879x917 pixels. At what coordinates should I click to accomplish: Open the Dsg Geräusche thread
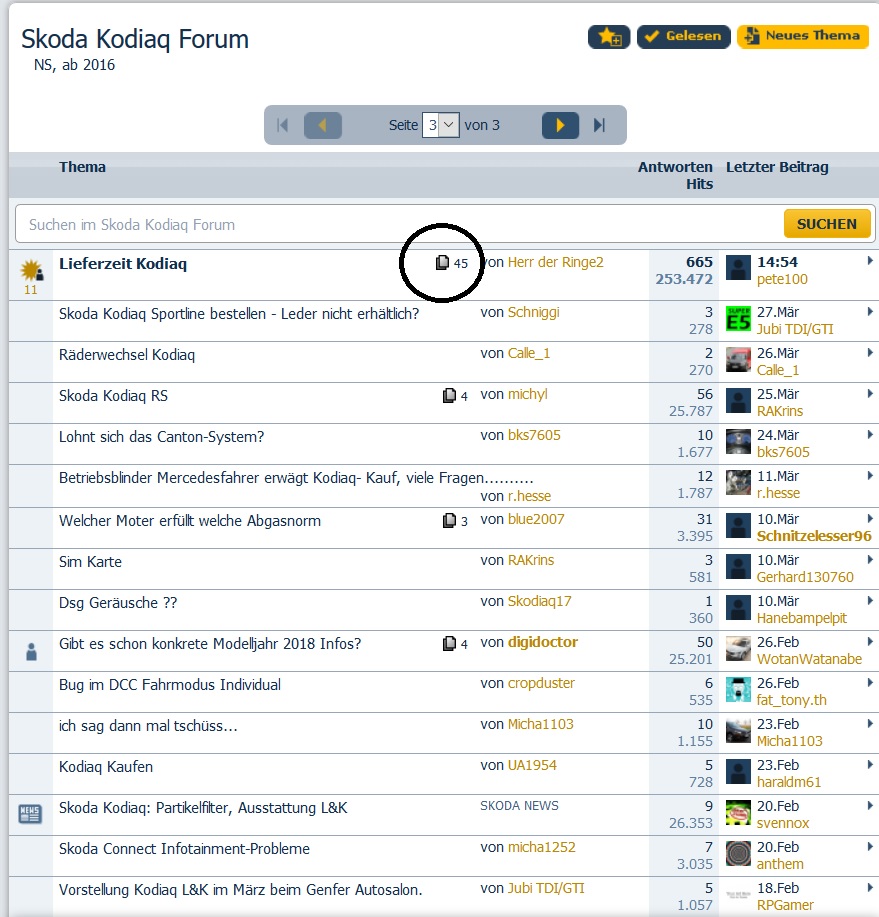coord(118,603)
